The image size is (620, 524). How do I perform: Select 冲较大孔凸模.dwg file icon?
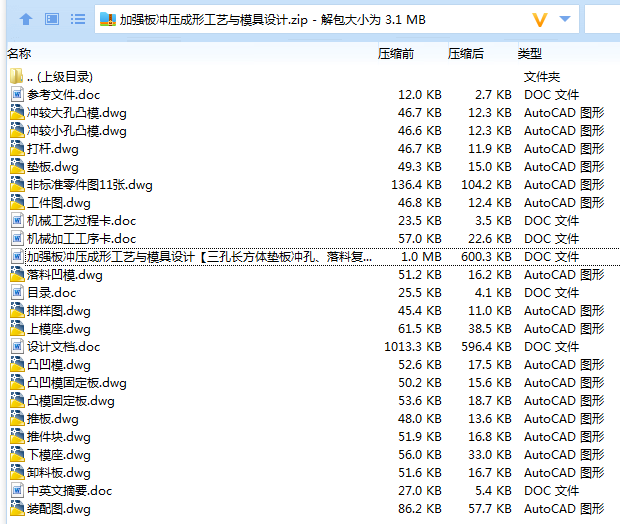17,112
